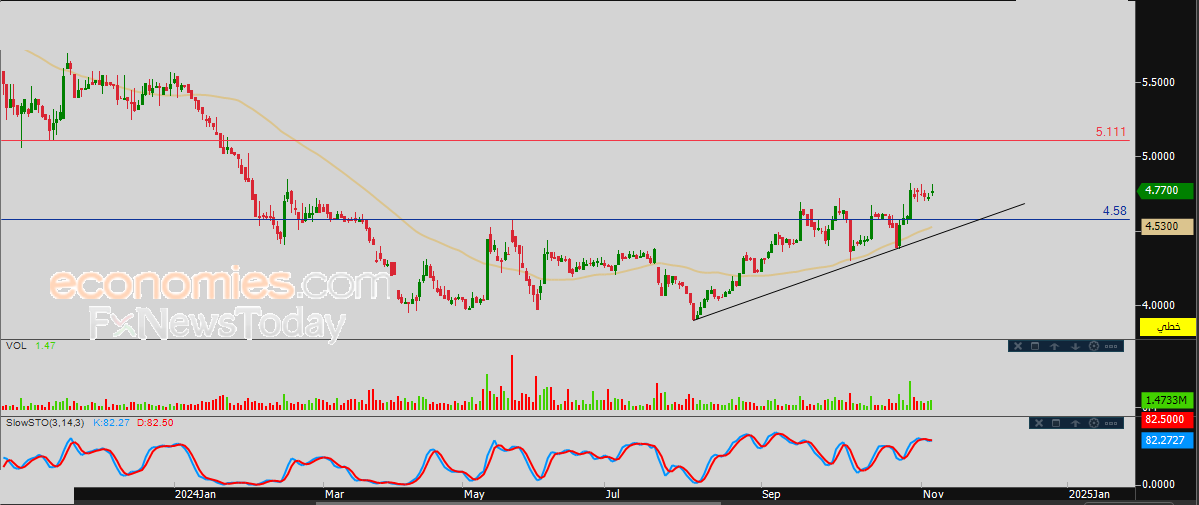Click the Sep date axis label
The image size is (1199, 505).
point(771,494)
